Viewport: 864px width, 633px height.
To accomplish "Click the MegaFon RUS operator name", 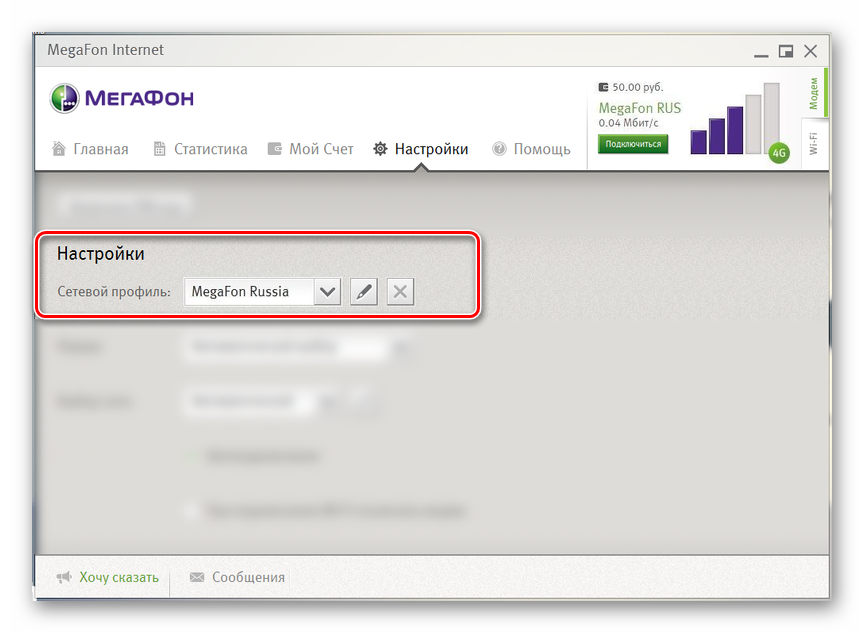I will coord(640,108).
